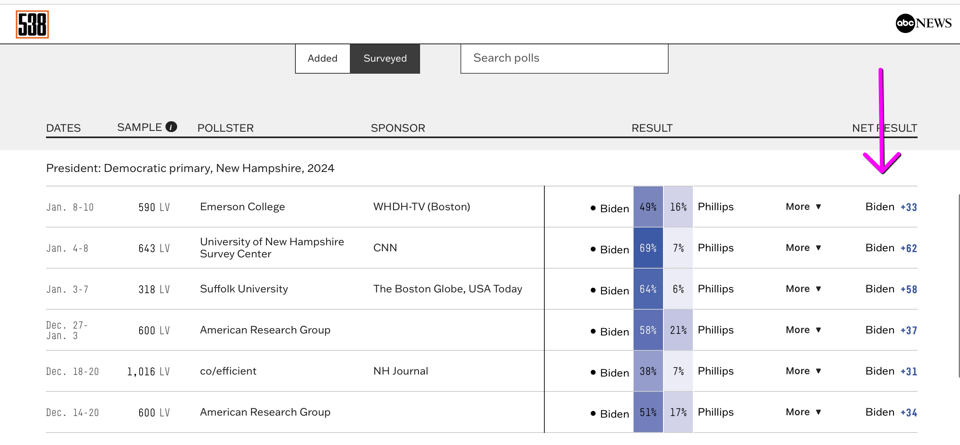
Task: Click the Suffolk University pollster link
Action: point(244,289)
